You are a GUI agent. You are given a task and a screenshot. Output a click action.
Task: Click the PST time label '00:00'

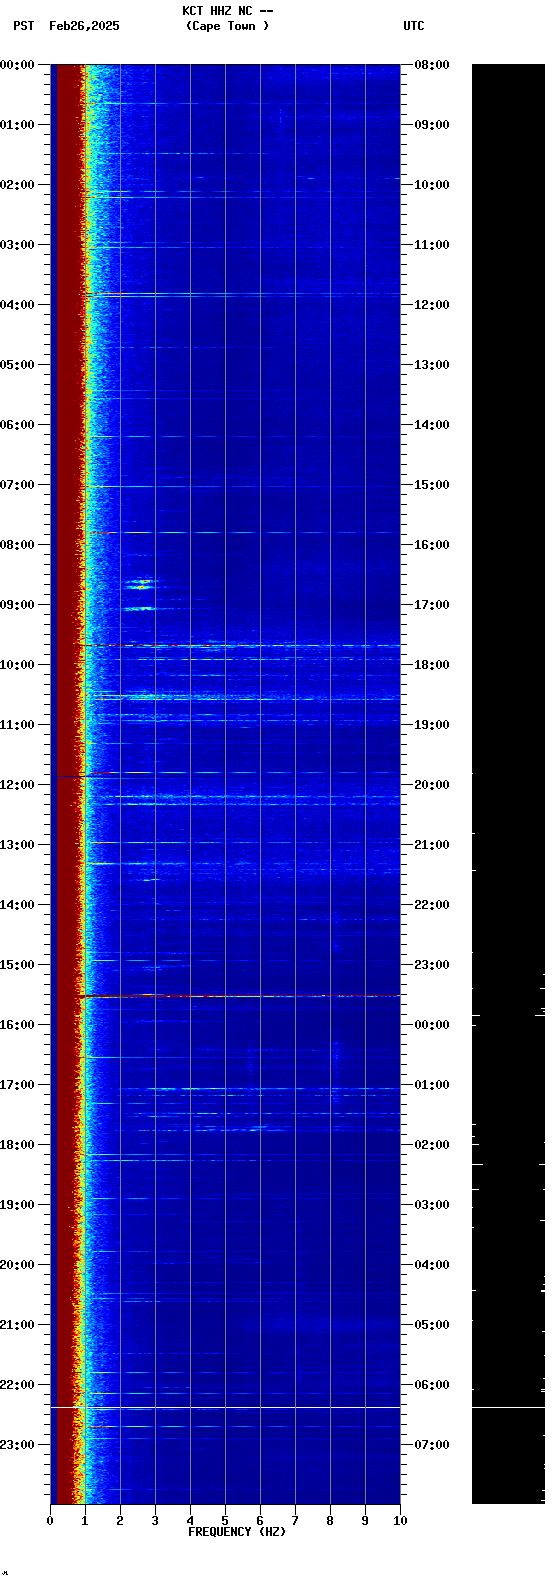(x=17, y=65)
